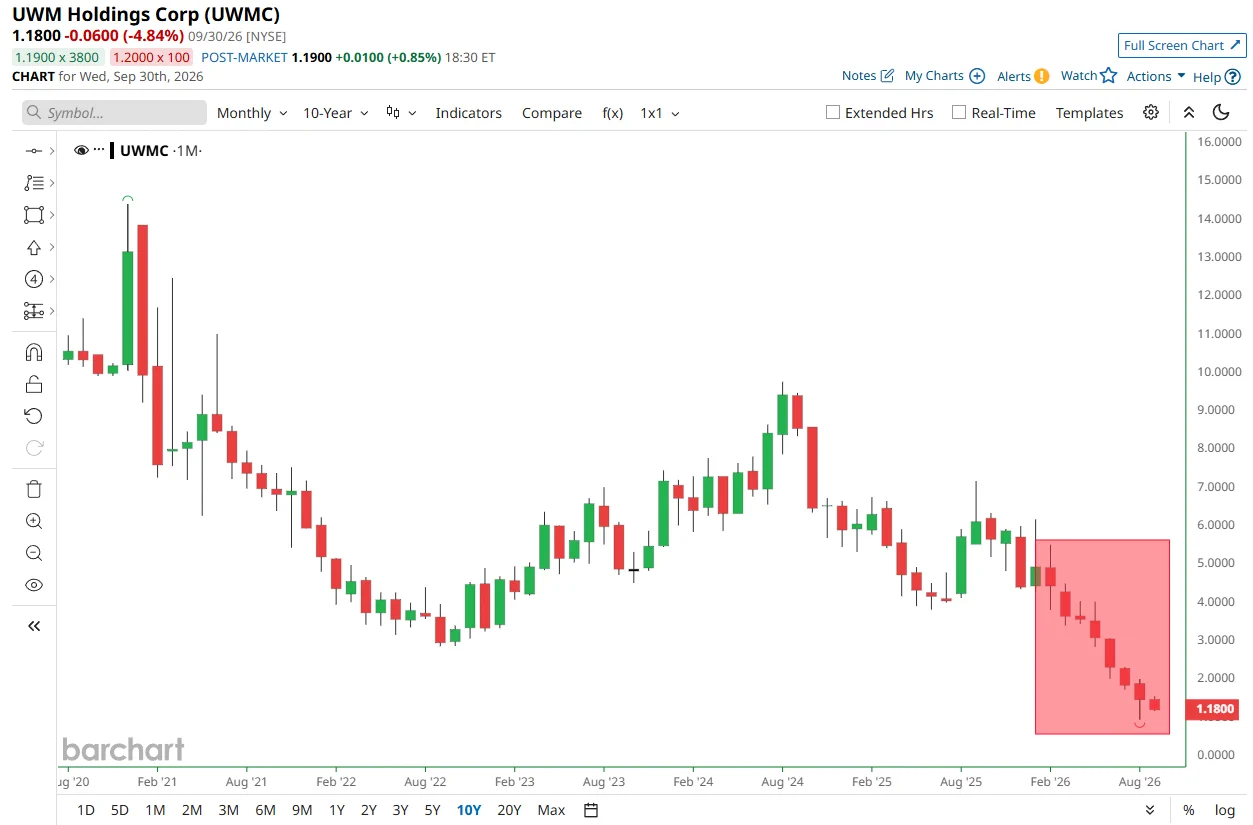Viewport: 1253px width, 825px height.
Task: Select the Max time range
Action: [551, 810]
